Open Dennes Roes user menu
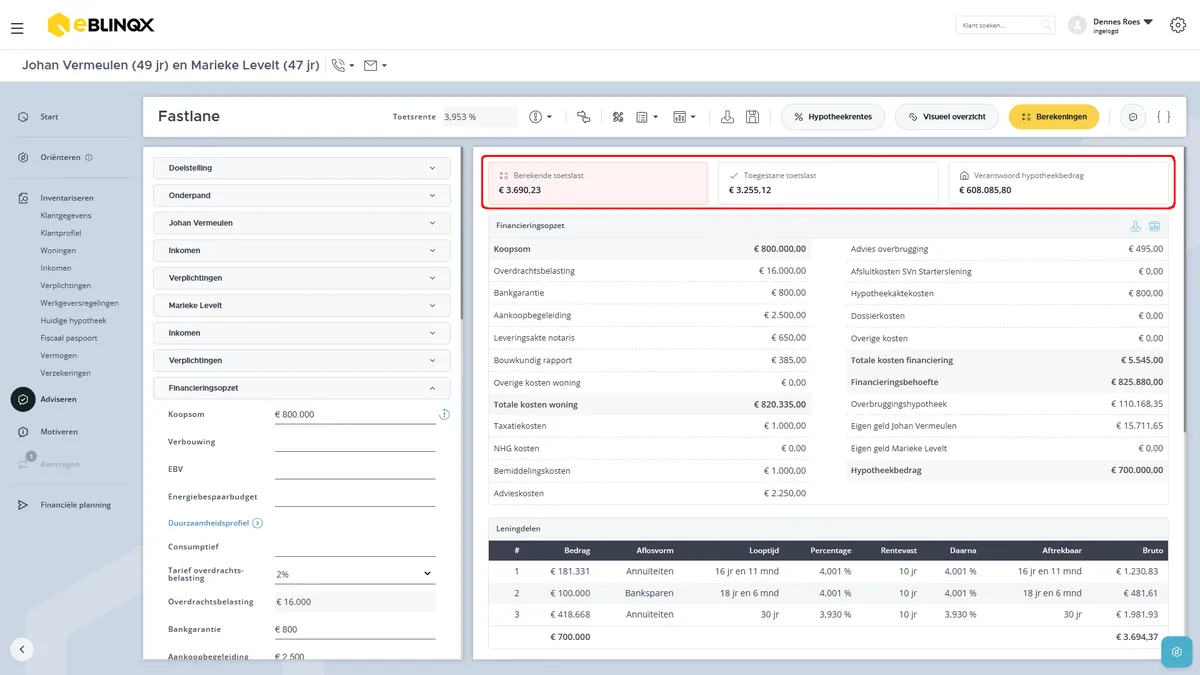 click(x=1112, y=25)
